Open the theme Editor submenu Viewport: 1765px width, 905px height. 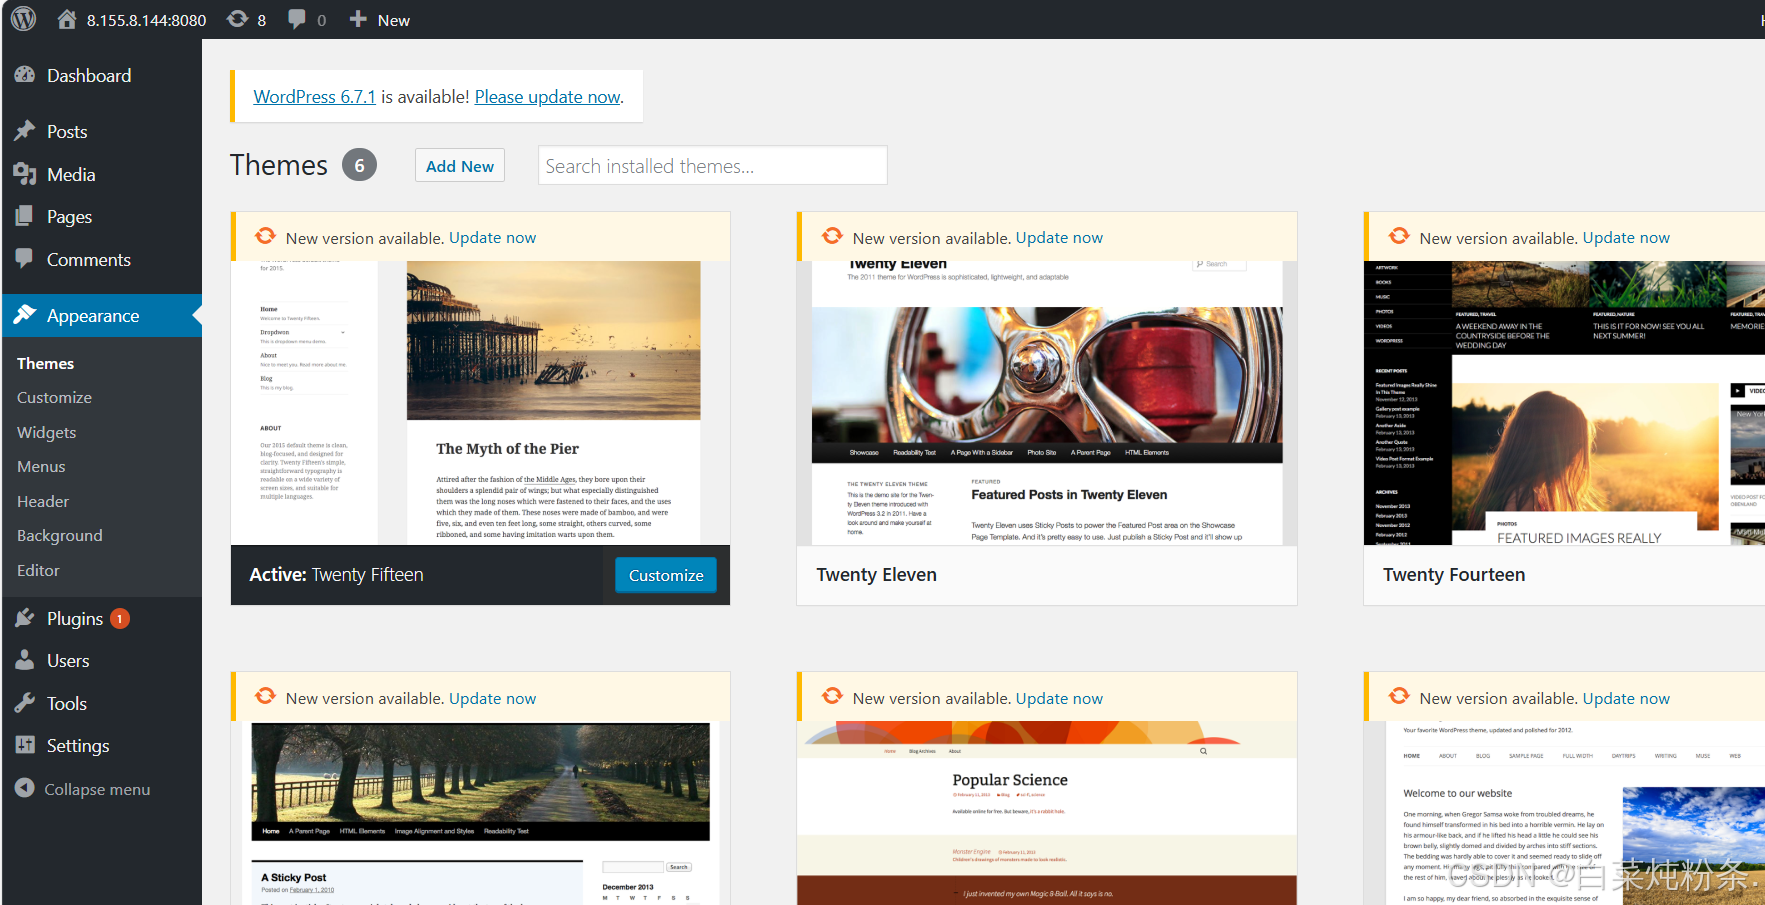pos(38,570)
